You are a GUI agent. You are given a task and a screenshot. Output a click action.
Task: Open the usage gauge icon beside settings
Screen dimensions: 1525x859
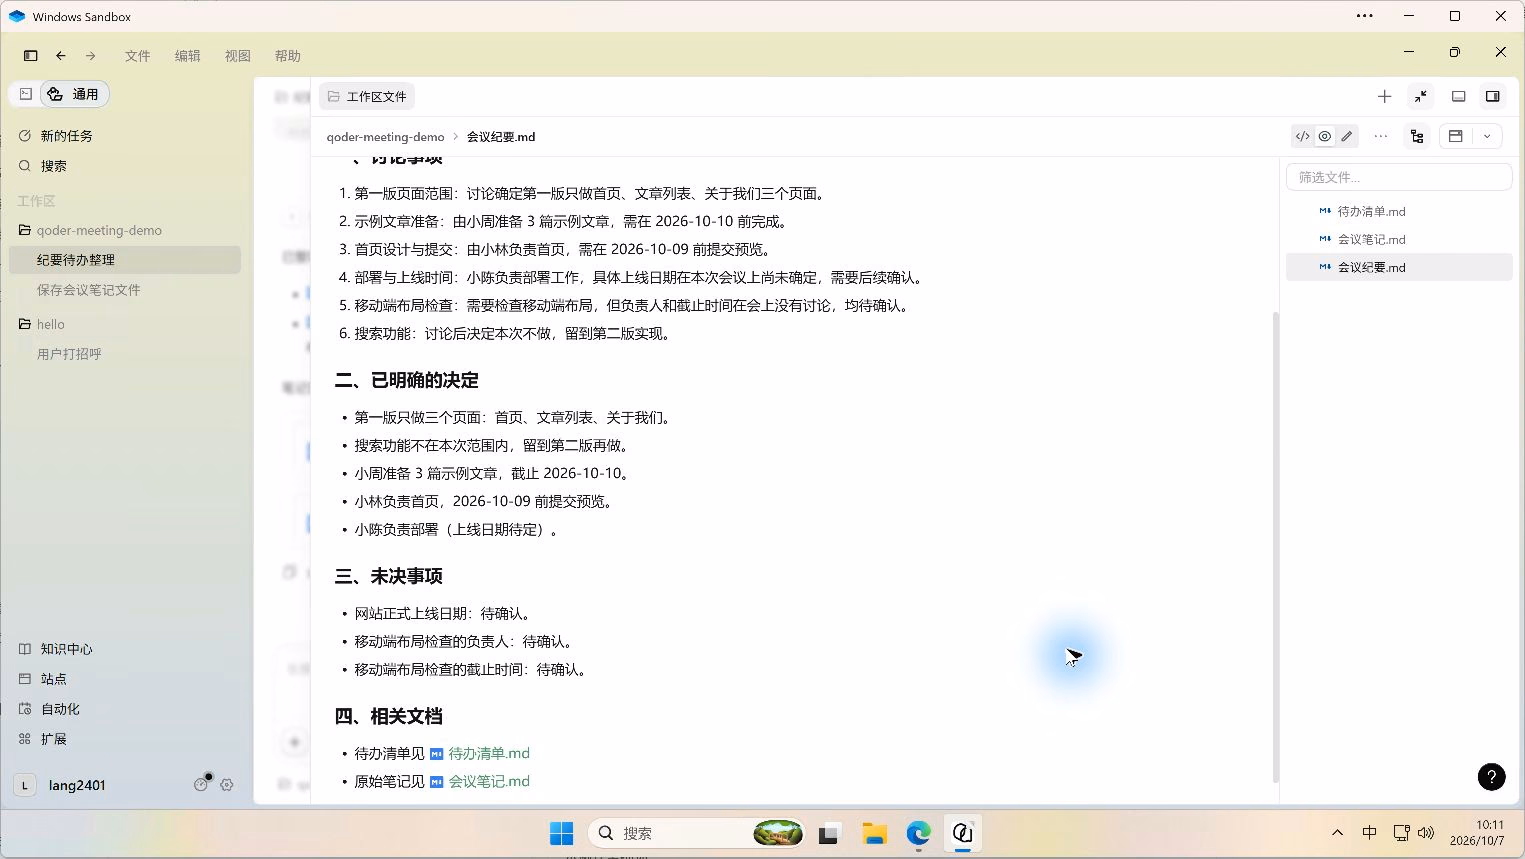pyautogui.click(x=201, y=785)
